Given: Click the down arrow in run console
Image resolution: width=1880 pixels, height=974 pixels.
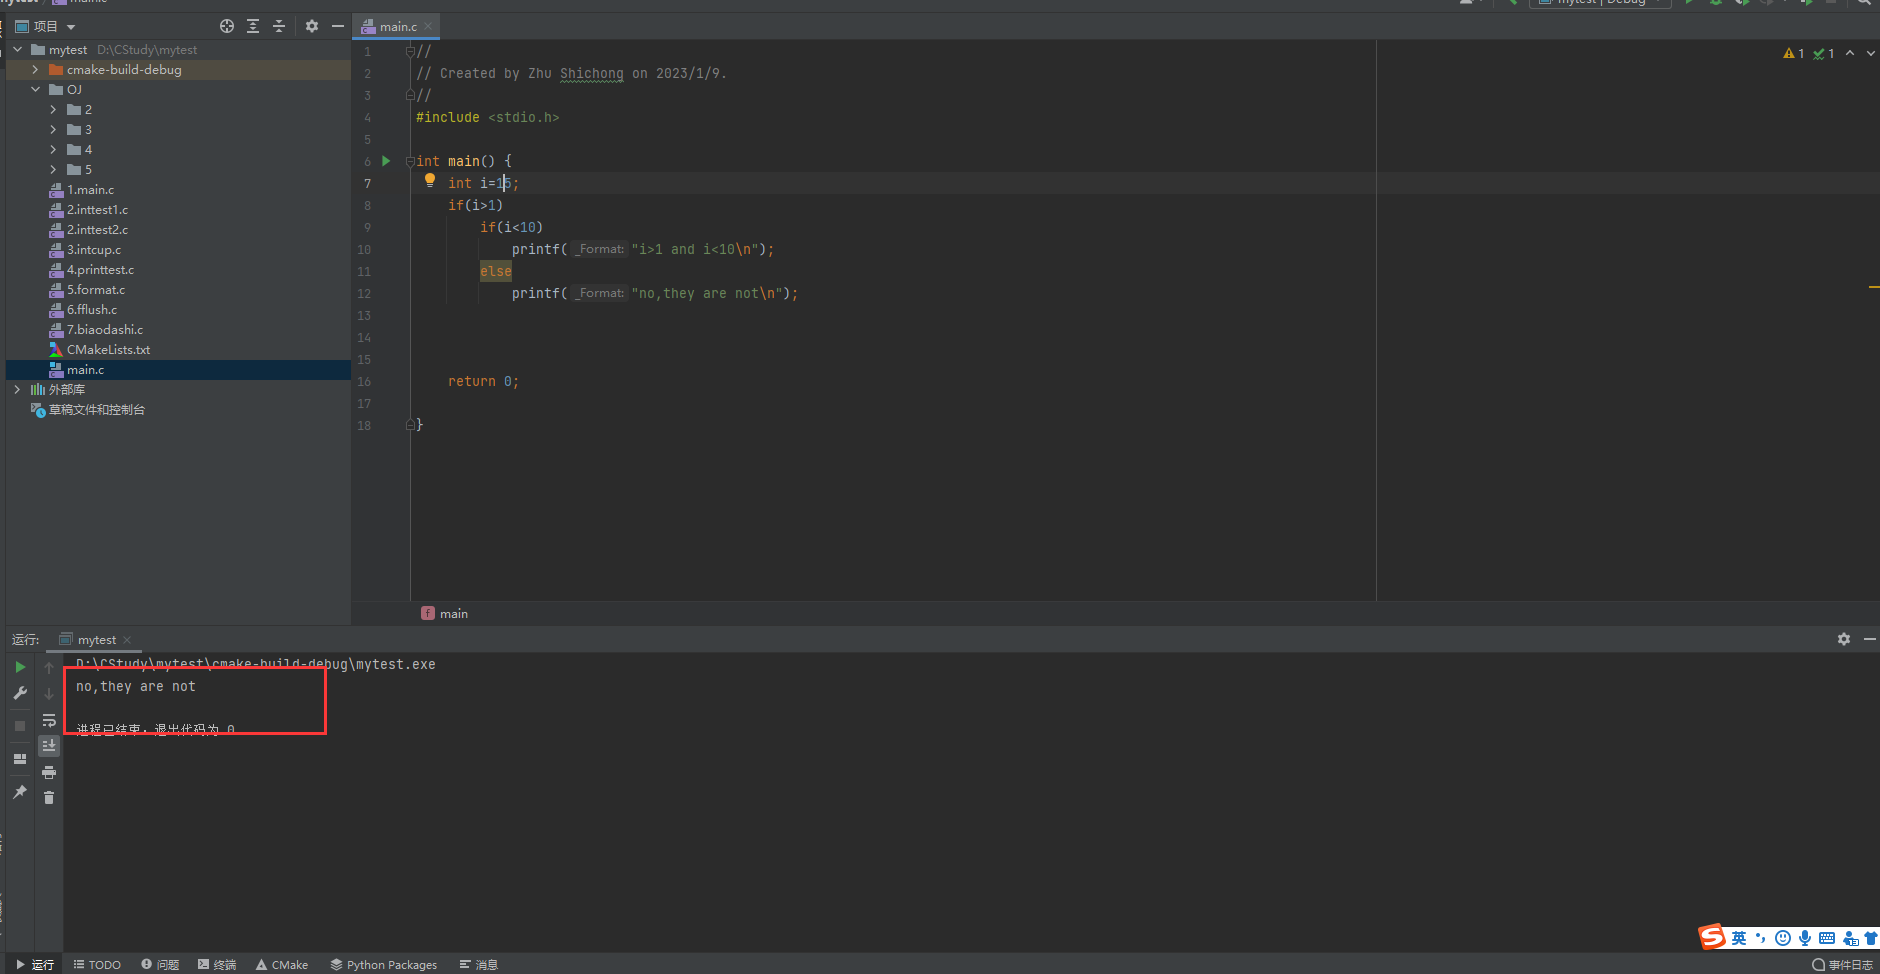Looking at the screenshot, I should tap(49, 693).
